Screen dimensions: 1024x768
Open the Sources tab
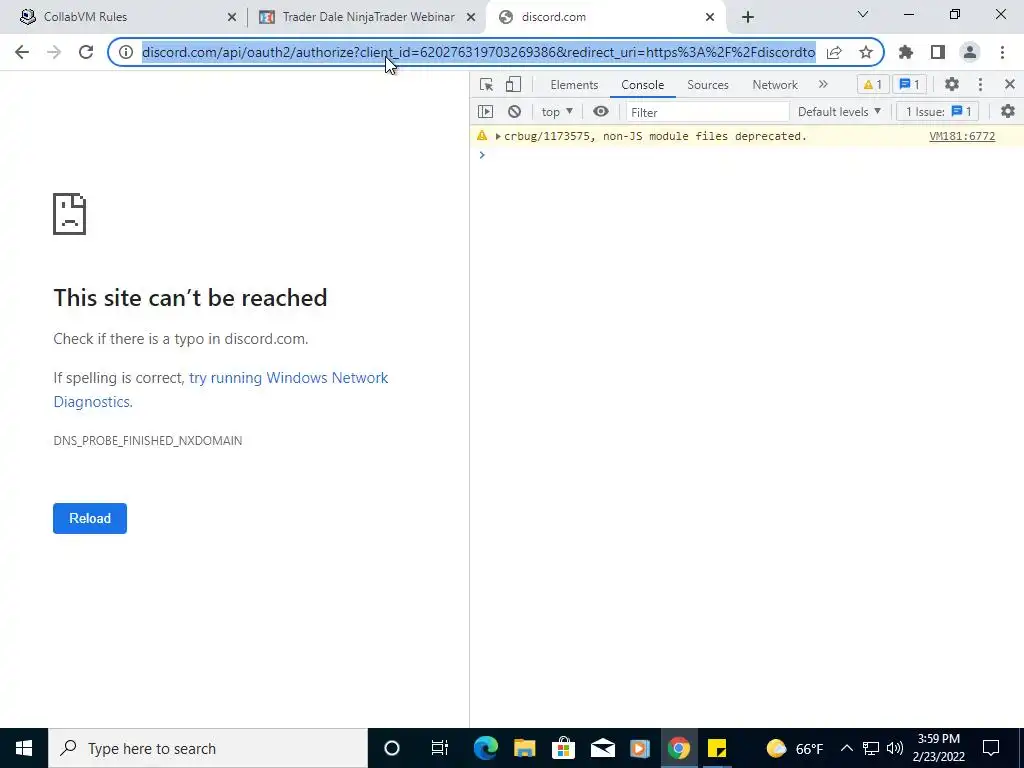tap(708, 85)
